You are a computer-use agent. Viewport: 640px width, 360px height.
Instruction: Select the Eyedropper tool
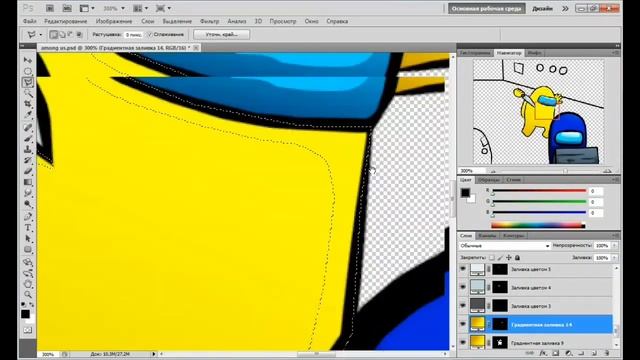28,116
